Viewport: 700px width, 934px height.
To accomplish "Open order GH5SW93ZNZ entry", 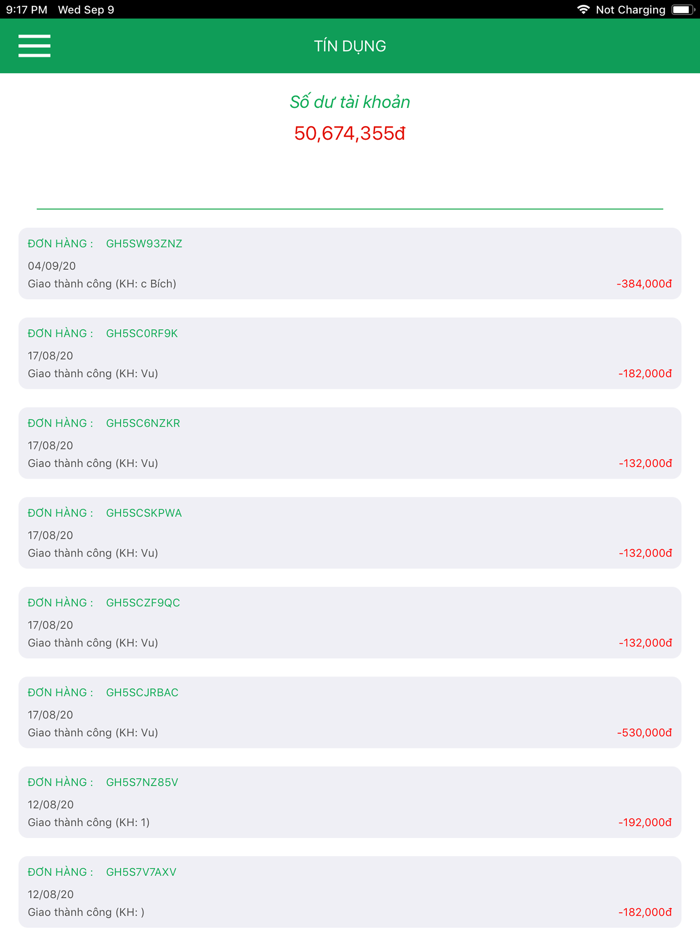I will (350, 263).
